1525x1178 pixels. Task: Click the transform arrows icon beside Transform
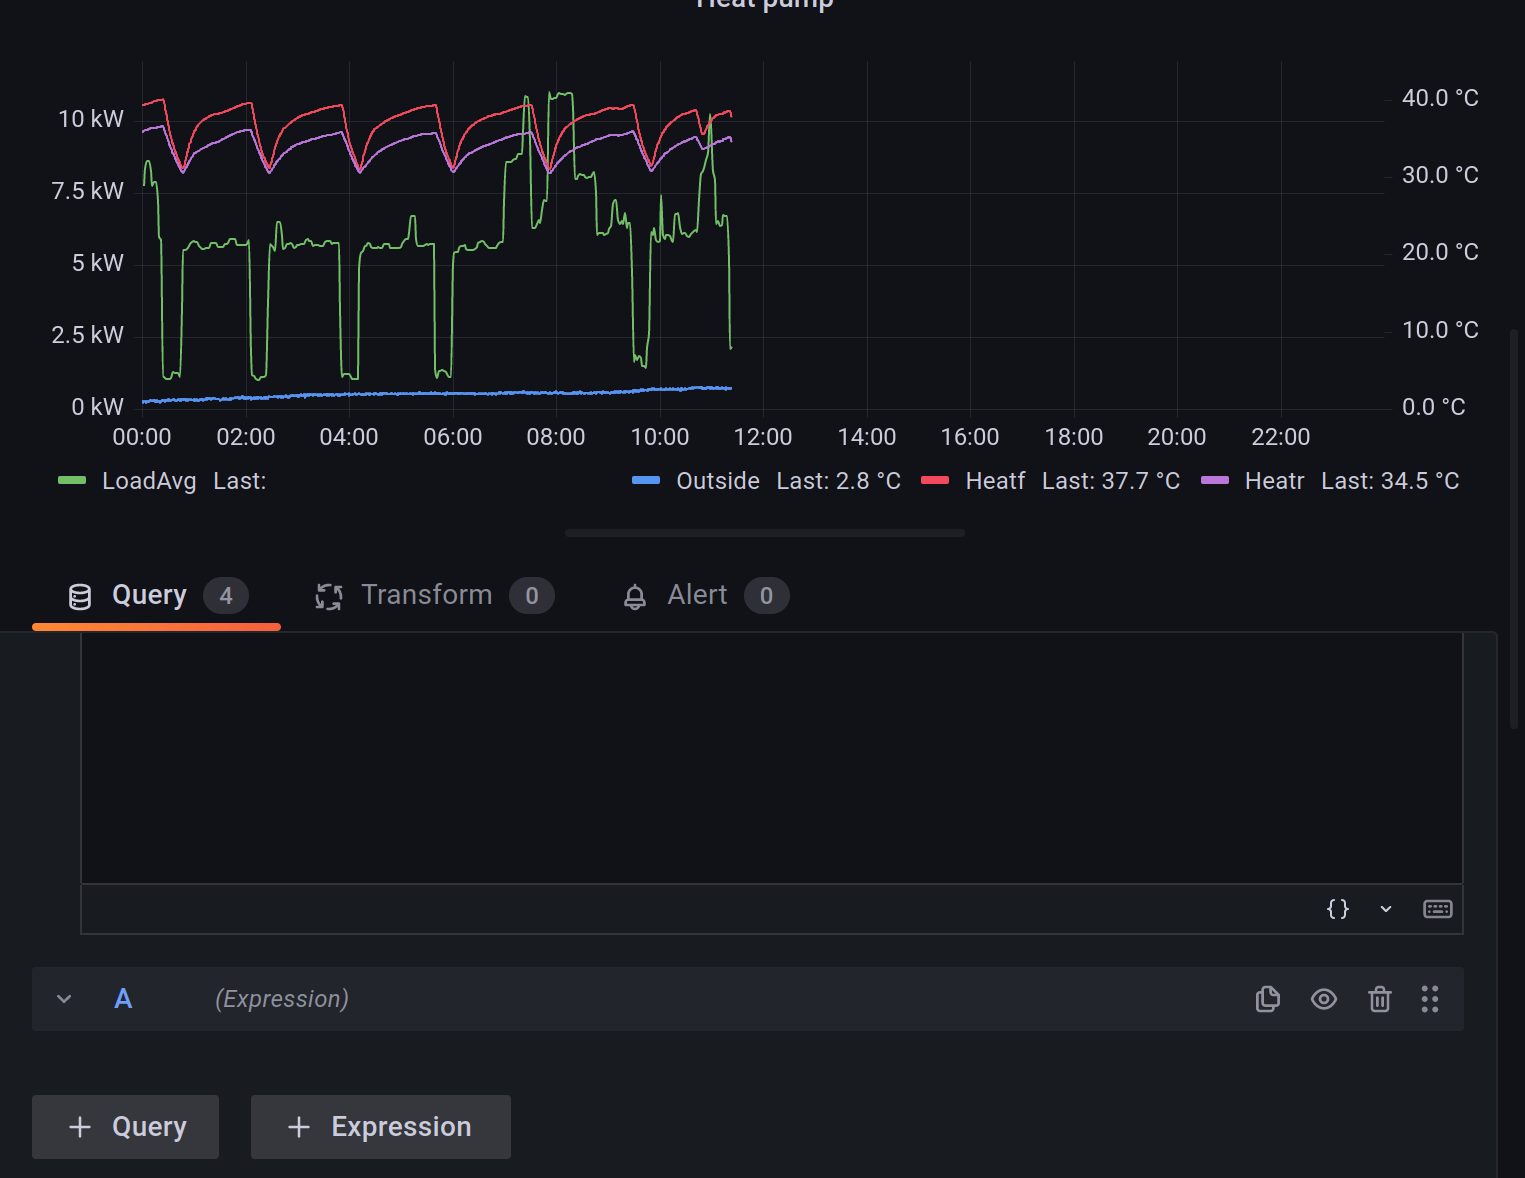tap(328, 595)
